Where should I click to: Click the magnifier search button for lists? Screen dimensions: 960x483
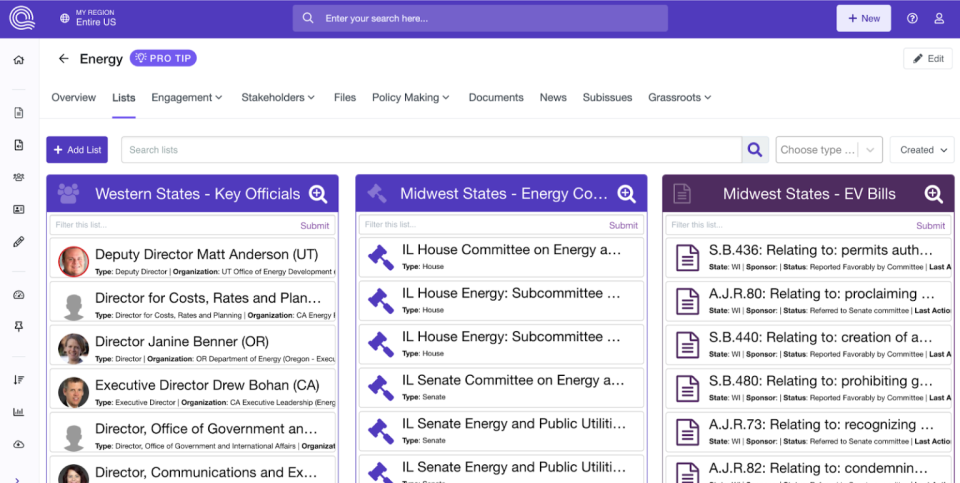click(755, 150)
